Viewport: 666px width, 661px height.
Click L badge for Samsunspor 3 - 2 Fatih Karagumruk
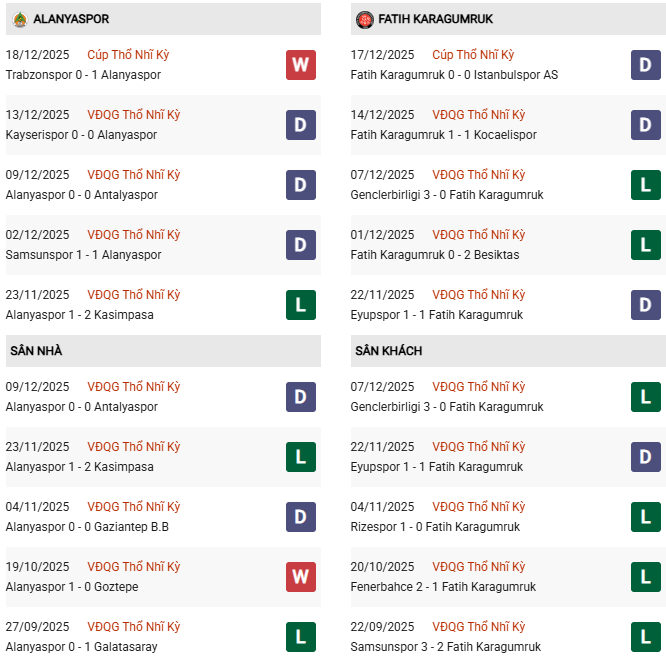click(x=646, y=637)
